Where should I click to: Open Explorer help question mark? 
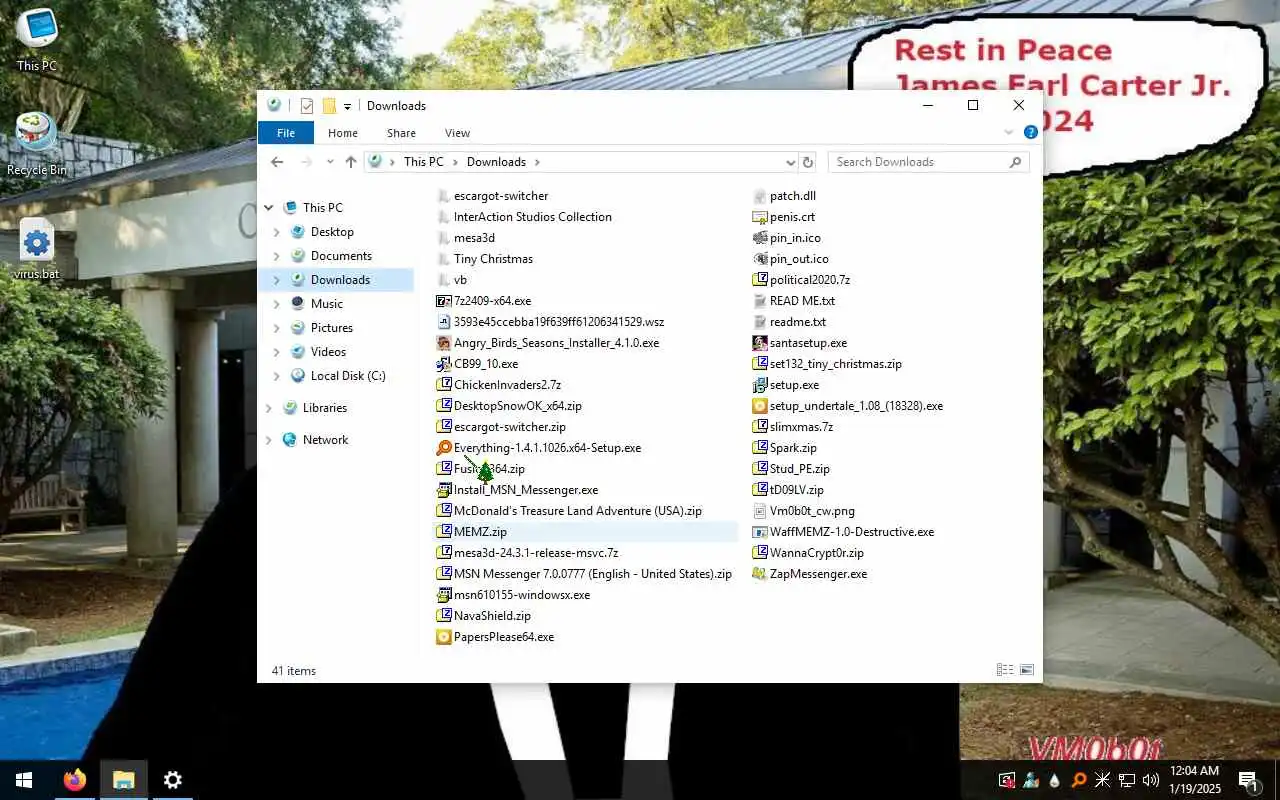point(1030,133)
